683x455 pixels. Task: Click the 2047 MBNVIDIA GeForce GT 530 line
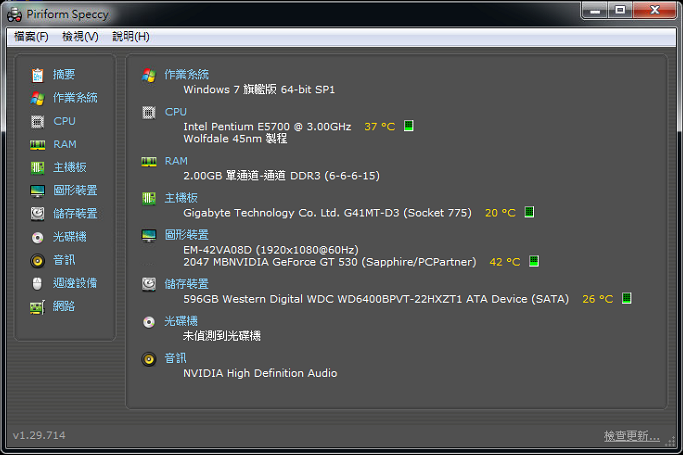pyautogui.click(x=330, y=262)
